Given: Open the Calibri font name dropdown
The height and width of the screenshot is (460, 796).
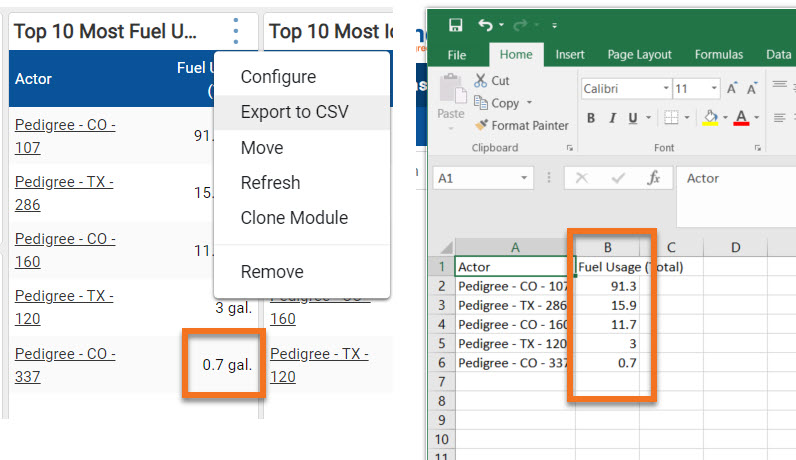Looking at the screenshot, I should pos(666,88).
